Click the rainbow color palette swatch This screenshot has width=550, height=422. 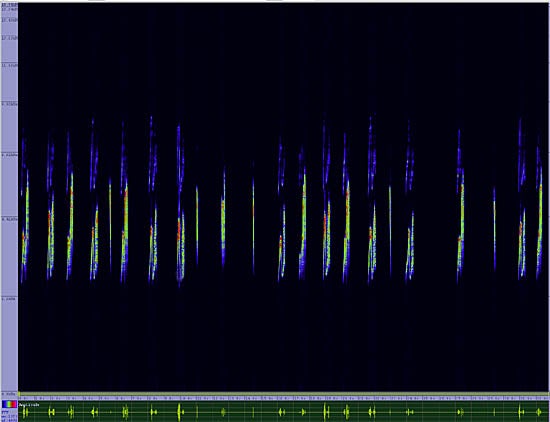point(9,404)
